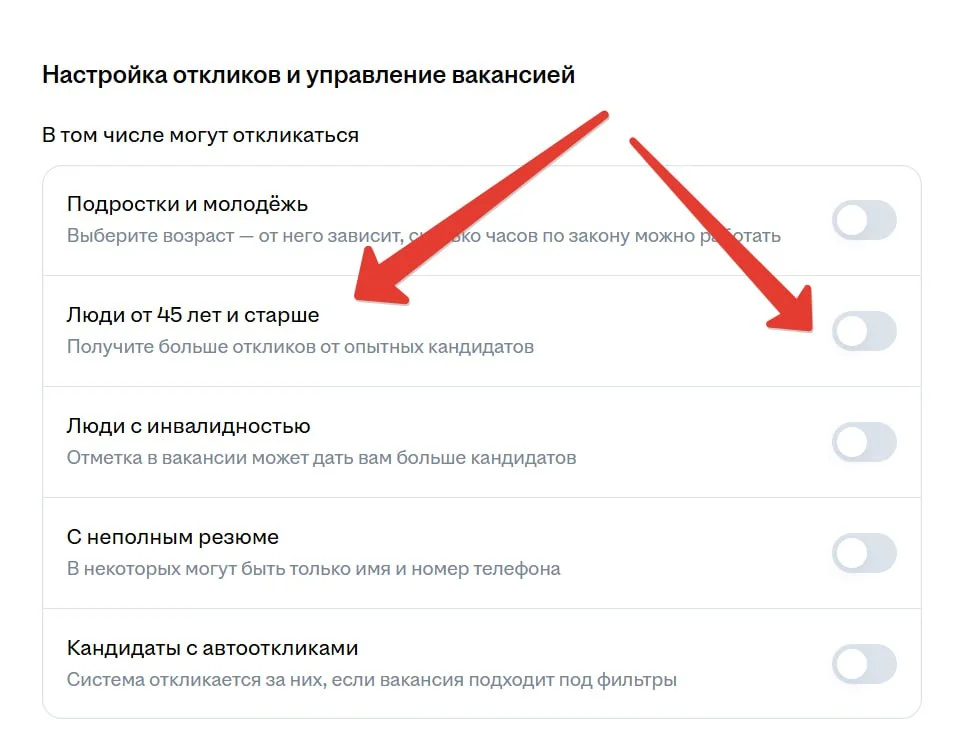This screenshot has width=961, height=737.
Task: Switch on Кандидаты с автооткликами
Action: point(864,664)
